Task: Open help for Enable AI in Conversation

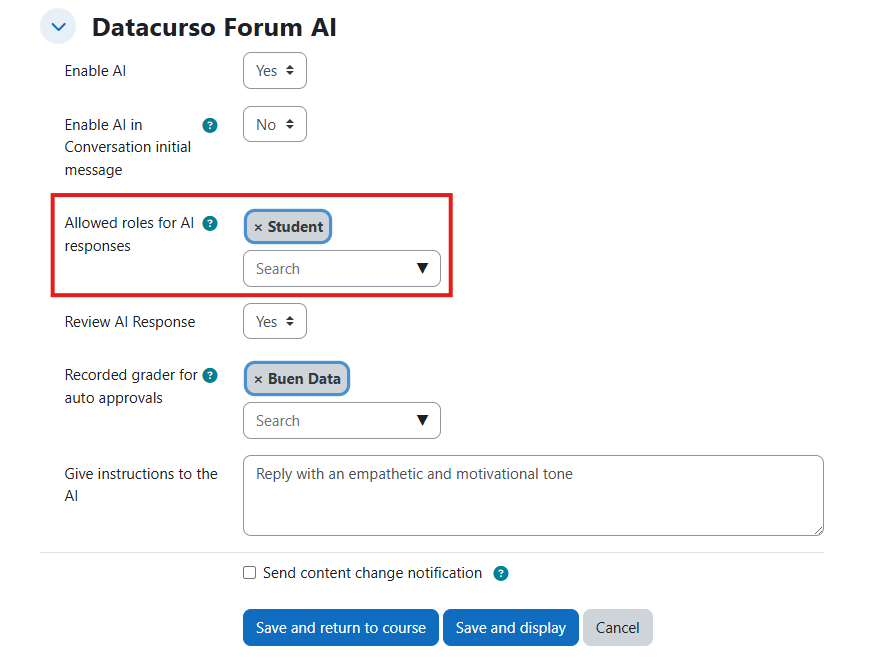Action: click(x=210, y=125)
